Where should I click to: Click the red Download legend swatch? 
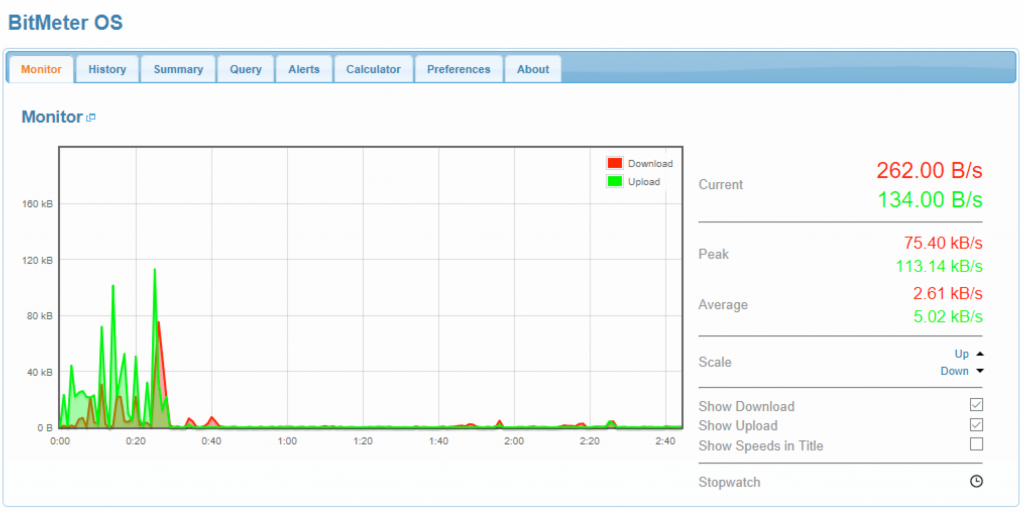click(614, 163)
